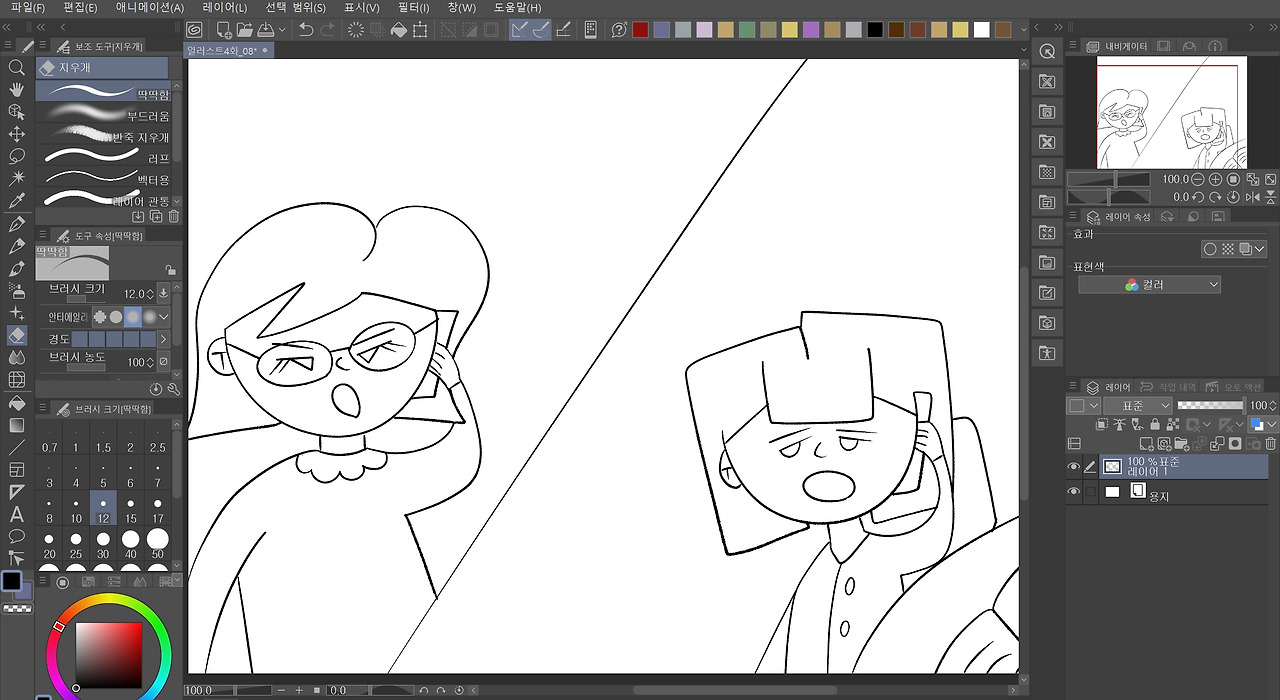
Task: Zoom in in Navigator panel
Action: (1215, 179)
